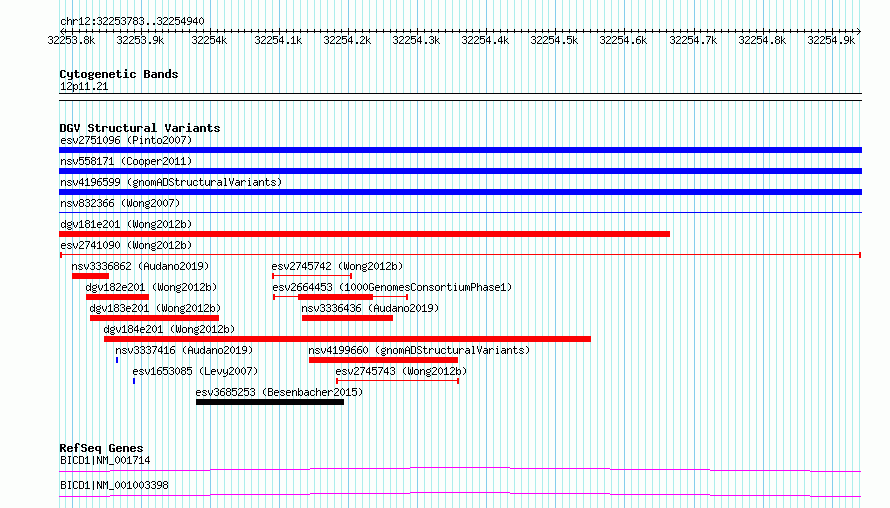This screenshot has height=508, width=890.
Task: Click the 32254.6k ruler tick label
Action: click(623, 40)
